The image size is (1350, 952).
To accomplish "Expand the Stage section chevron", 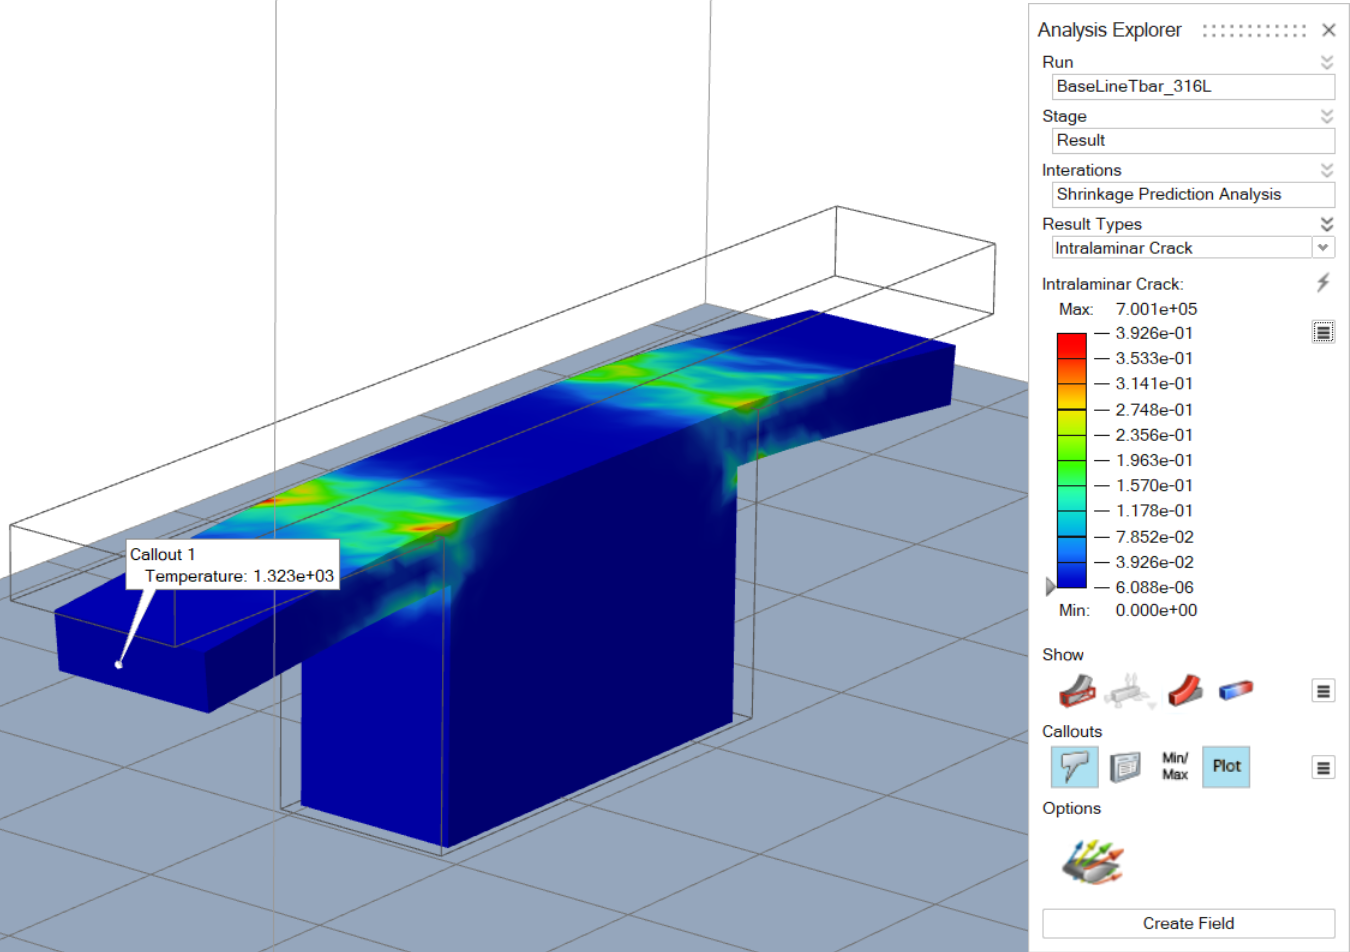I will click(1327, 116).
